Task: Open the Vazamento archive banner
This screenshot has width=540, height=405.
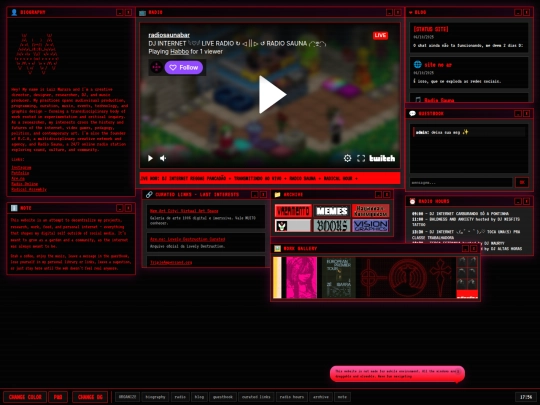Action: coord(293,211)
